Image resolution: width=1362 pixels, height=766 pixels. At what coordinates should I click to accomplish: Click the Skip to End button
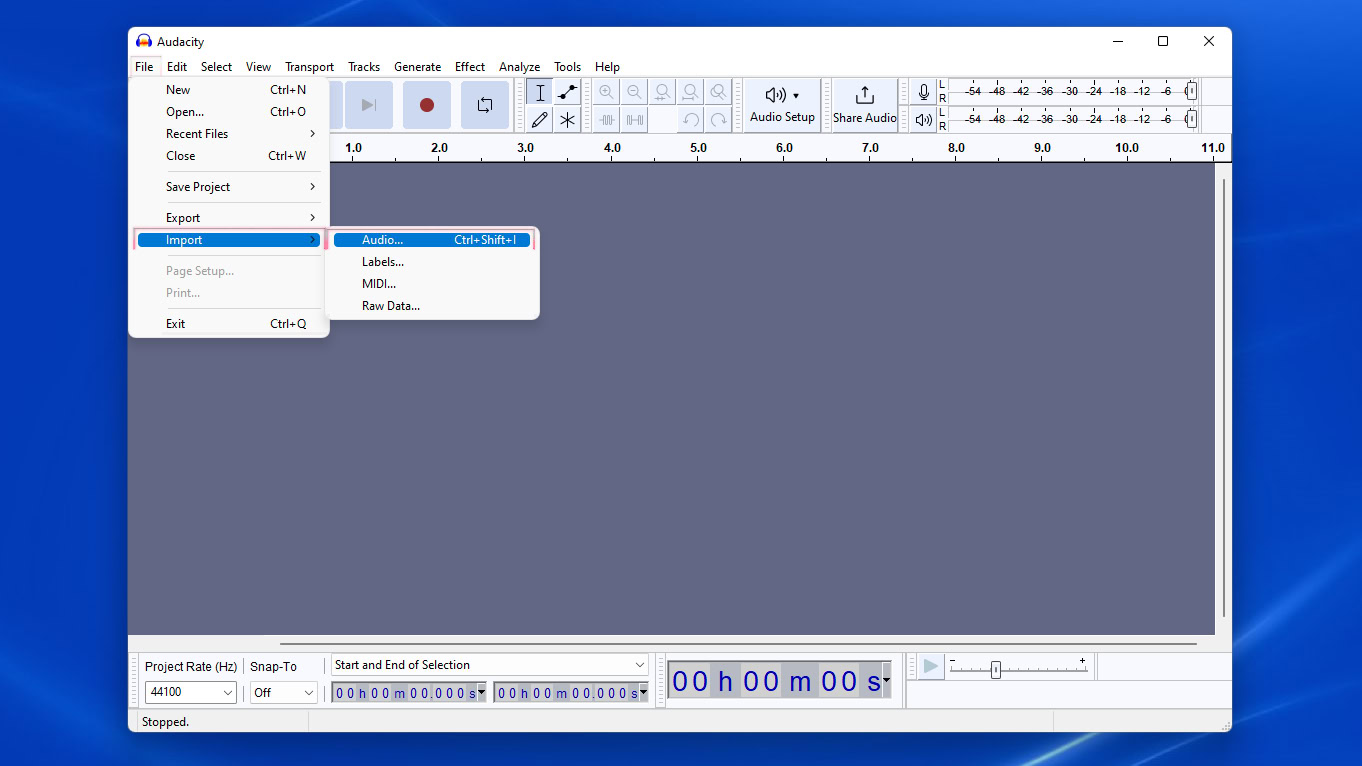369,105
